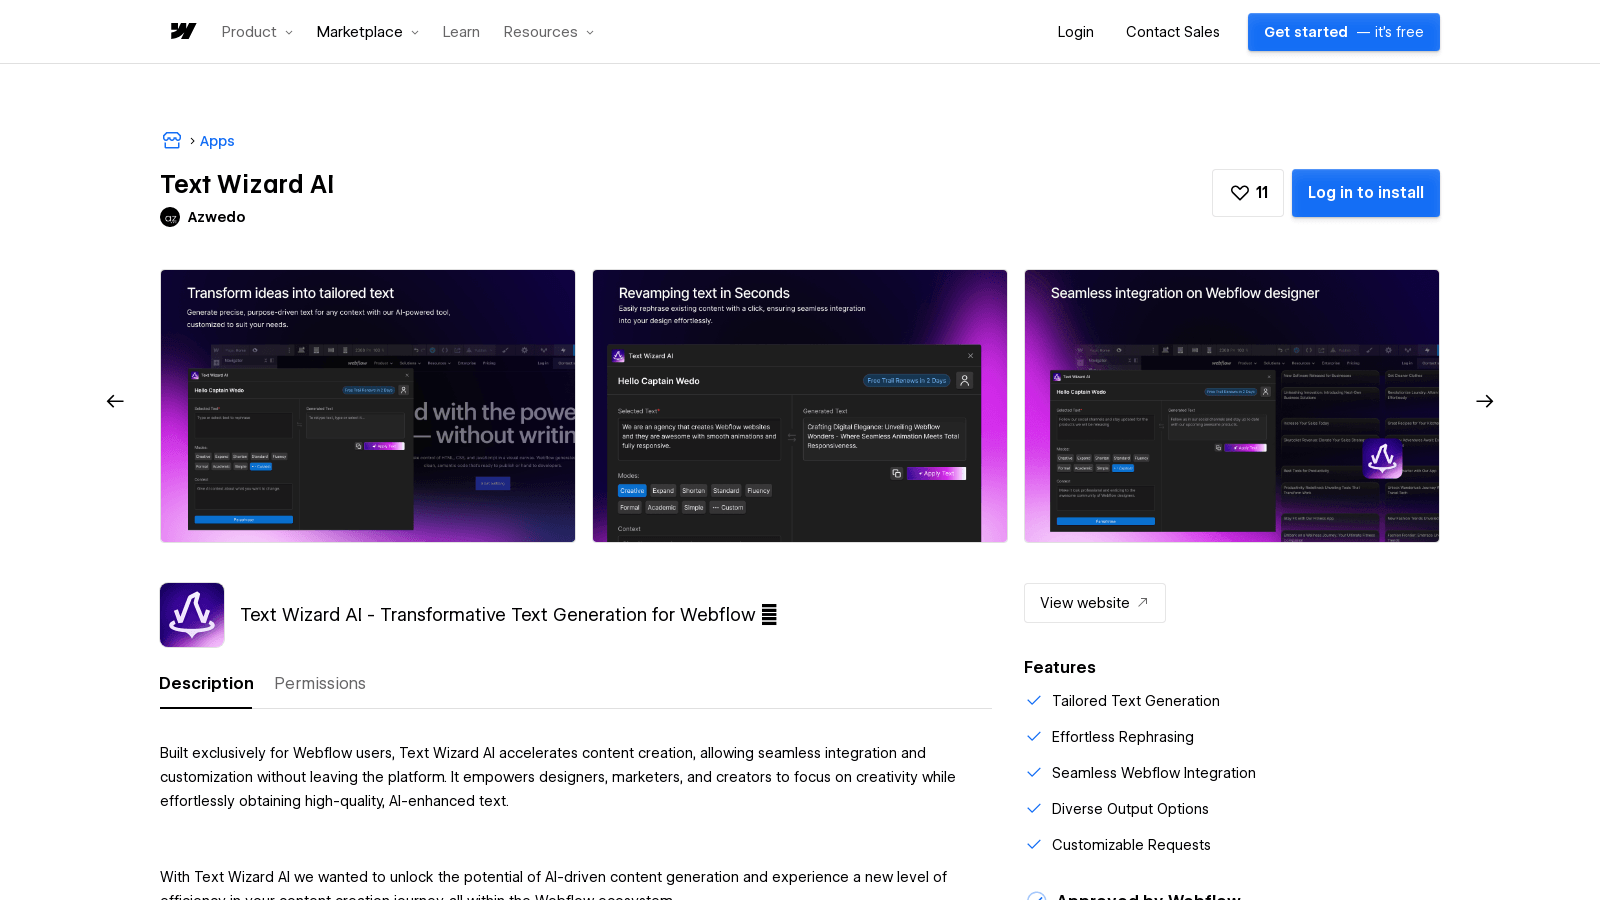Screen dimensions: 1600x900
Task: Click the 'Features' heading
Action: [1060, 667]
